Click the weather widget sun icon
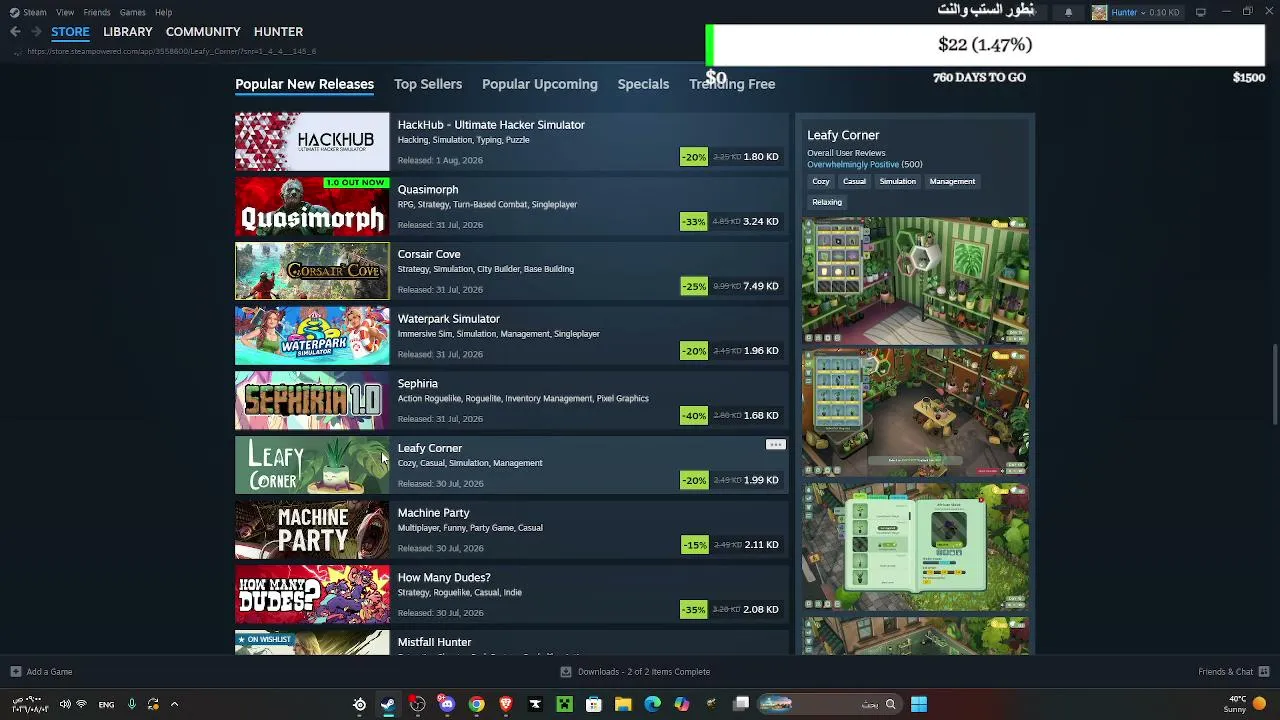Image resolution: width=1280 pixels, height=720 pixels. (x=1259, y=704)
